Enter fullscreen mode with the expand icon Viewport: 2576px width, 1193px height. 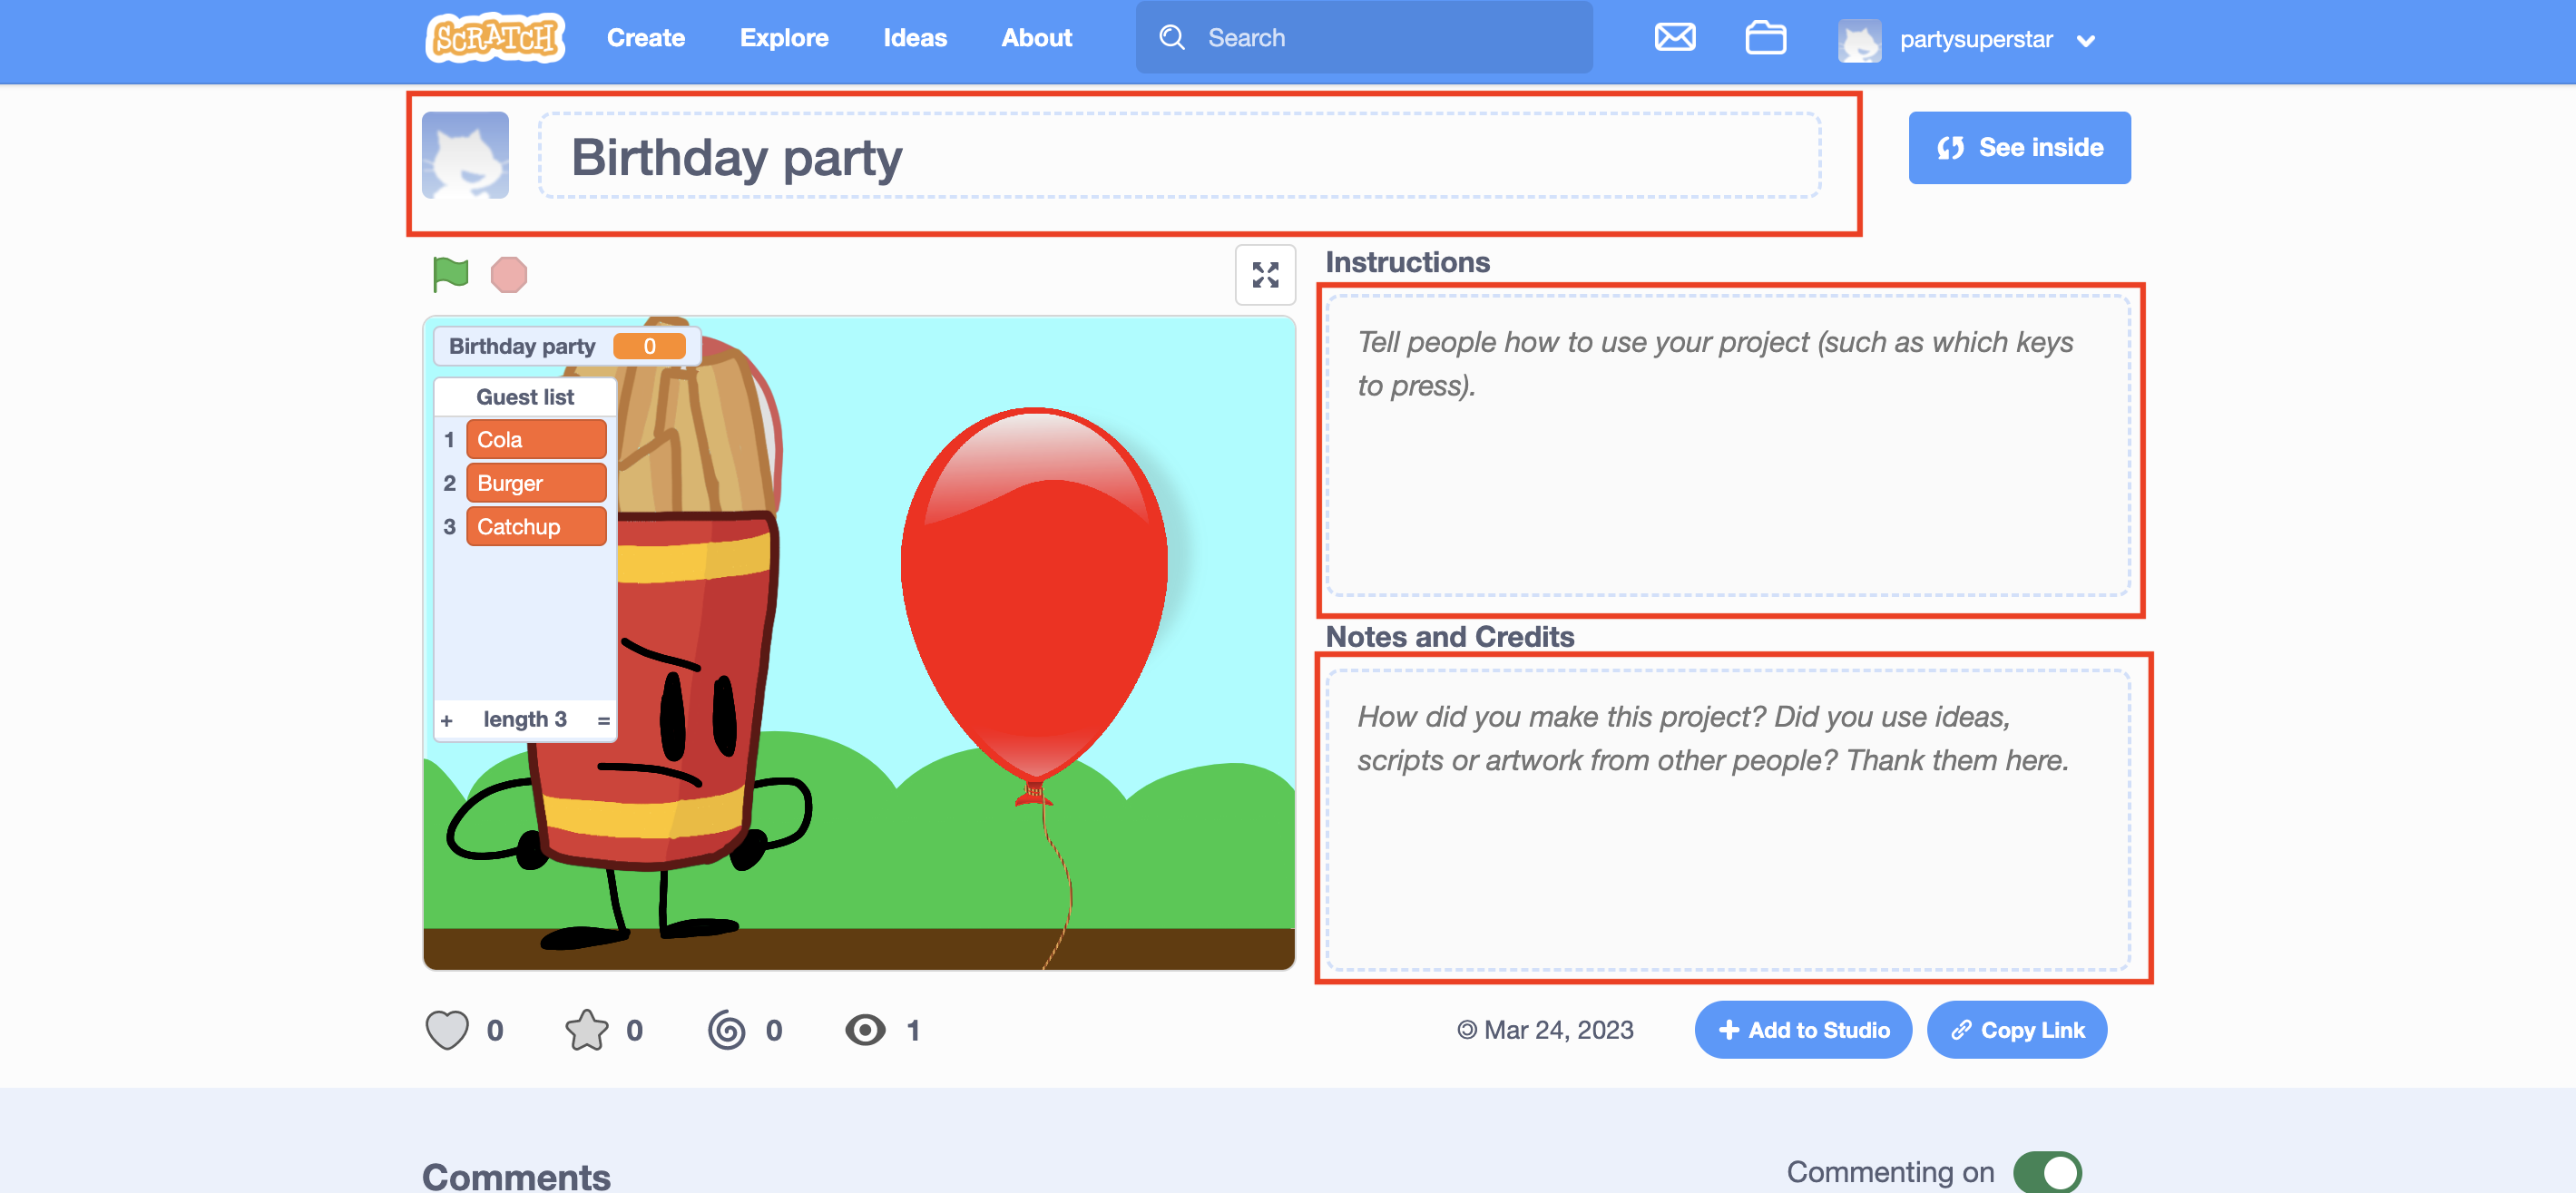[1265, 274]
